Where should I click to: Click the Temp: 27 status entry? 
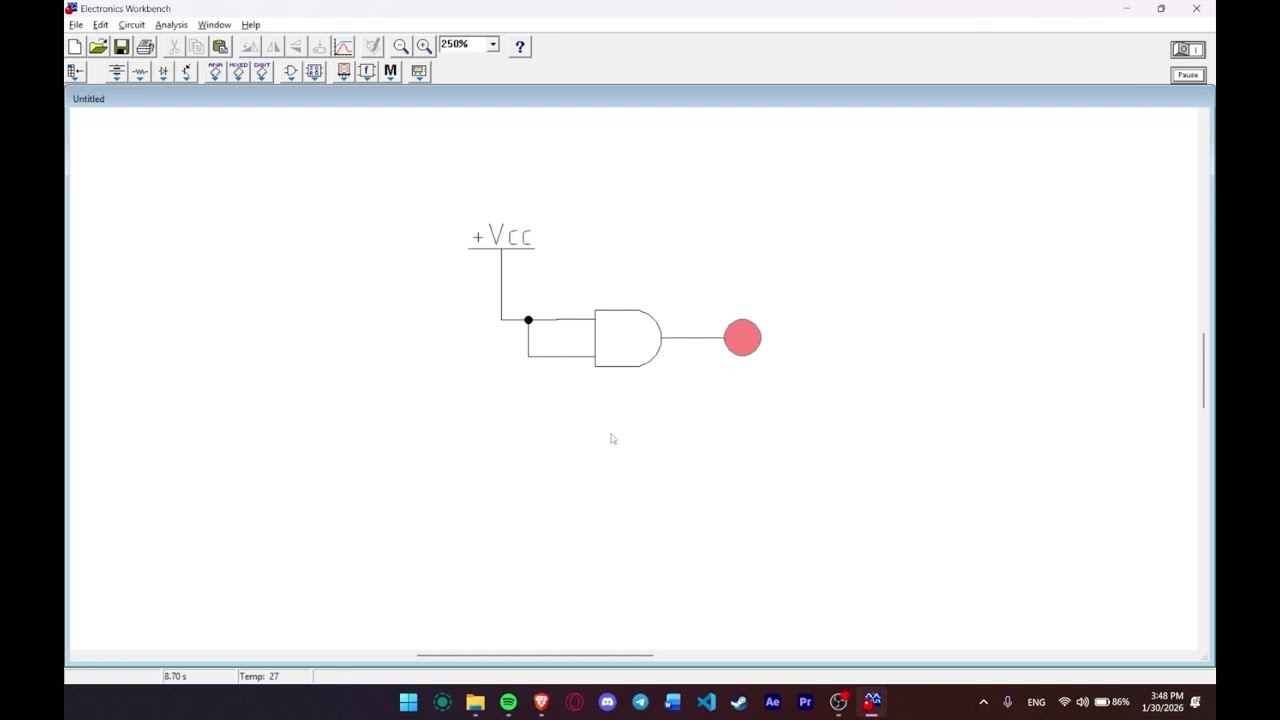point(259,676)
